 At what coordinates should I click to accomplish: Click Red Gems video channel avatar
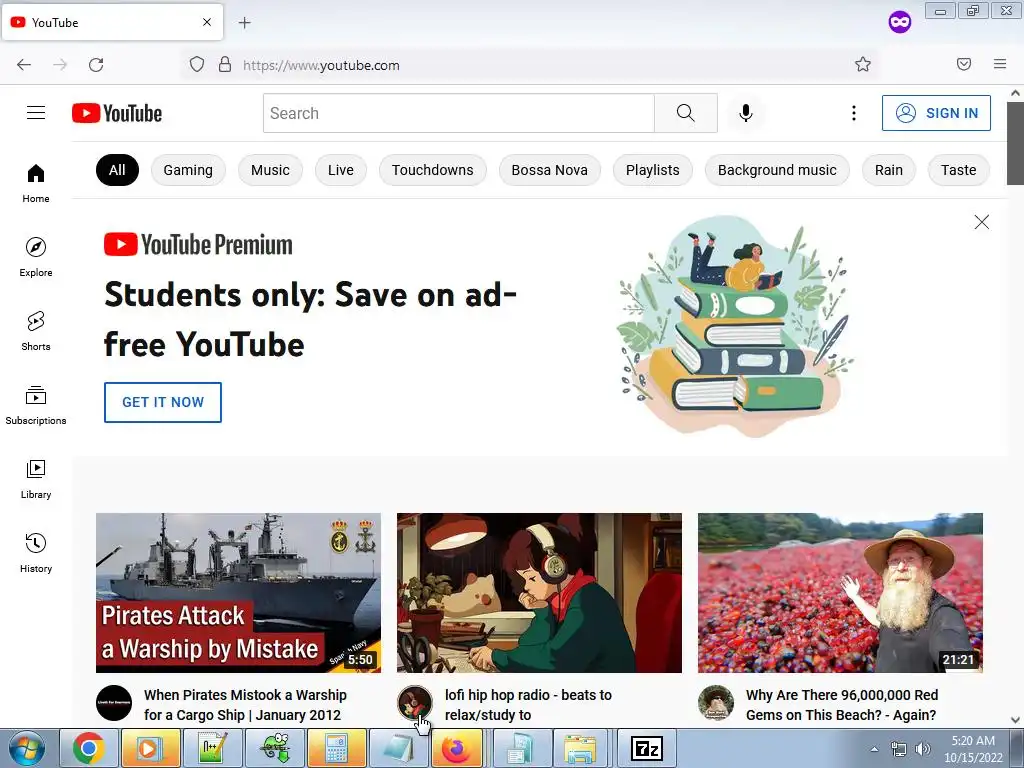tap(716, 703)
